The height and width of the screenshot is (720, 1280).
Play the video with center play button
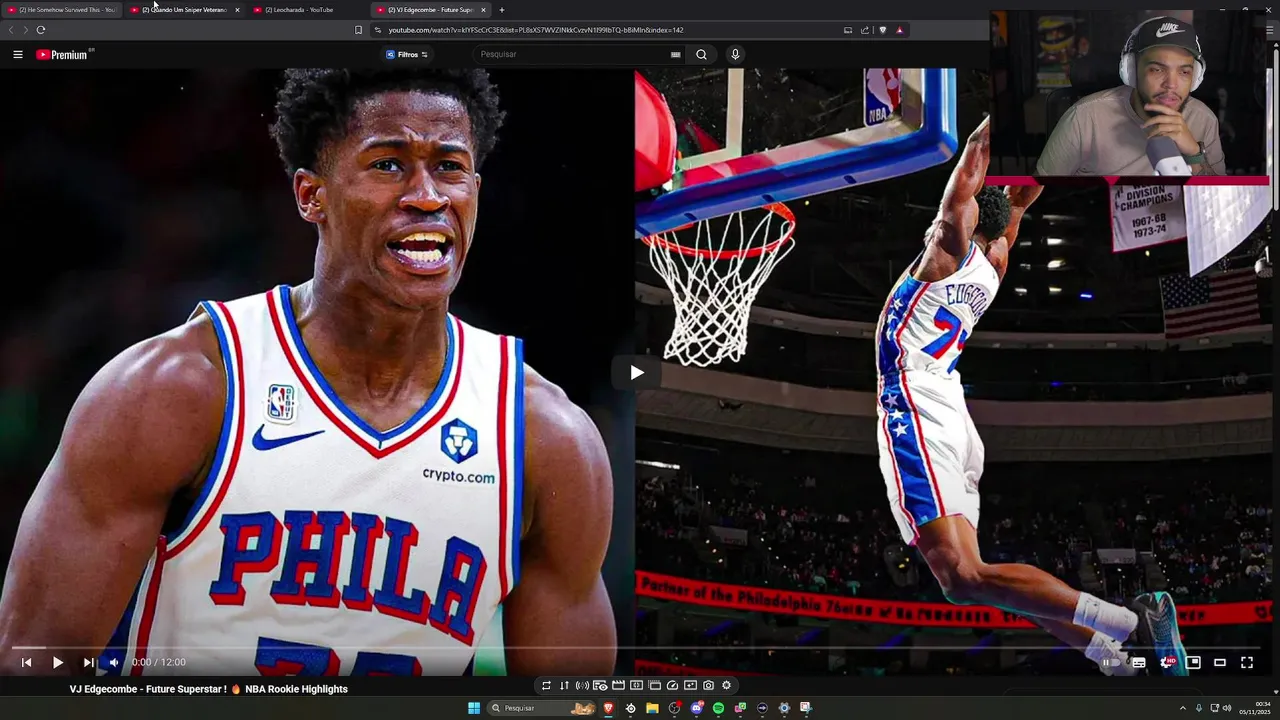pos(637,373)
